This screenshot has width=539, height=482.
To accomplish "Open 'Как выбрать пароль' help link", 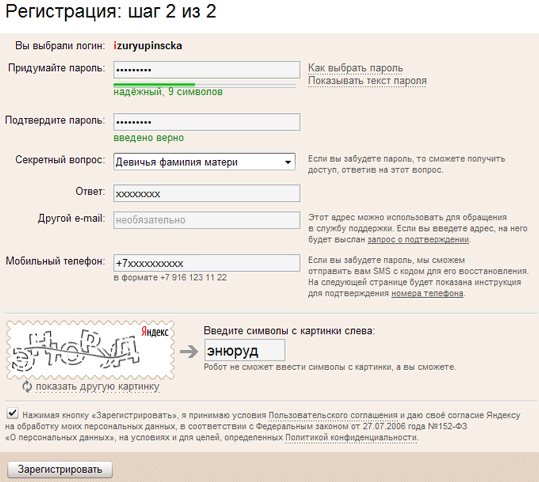I will (355, 68).
